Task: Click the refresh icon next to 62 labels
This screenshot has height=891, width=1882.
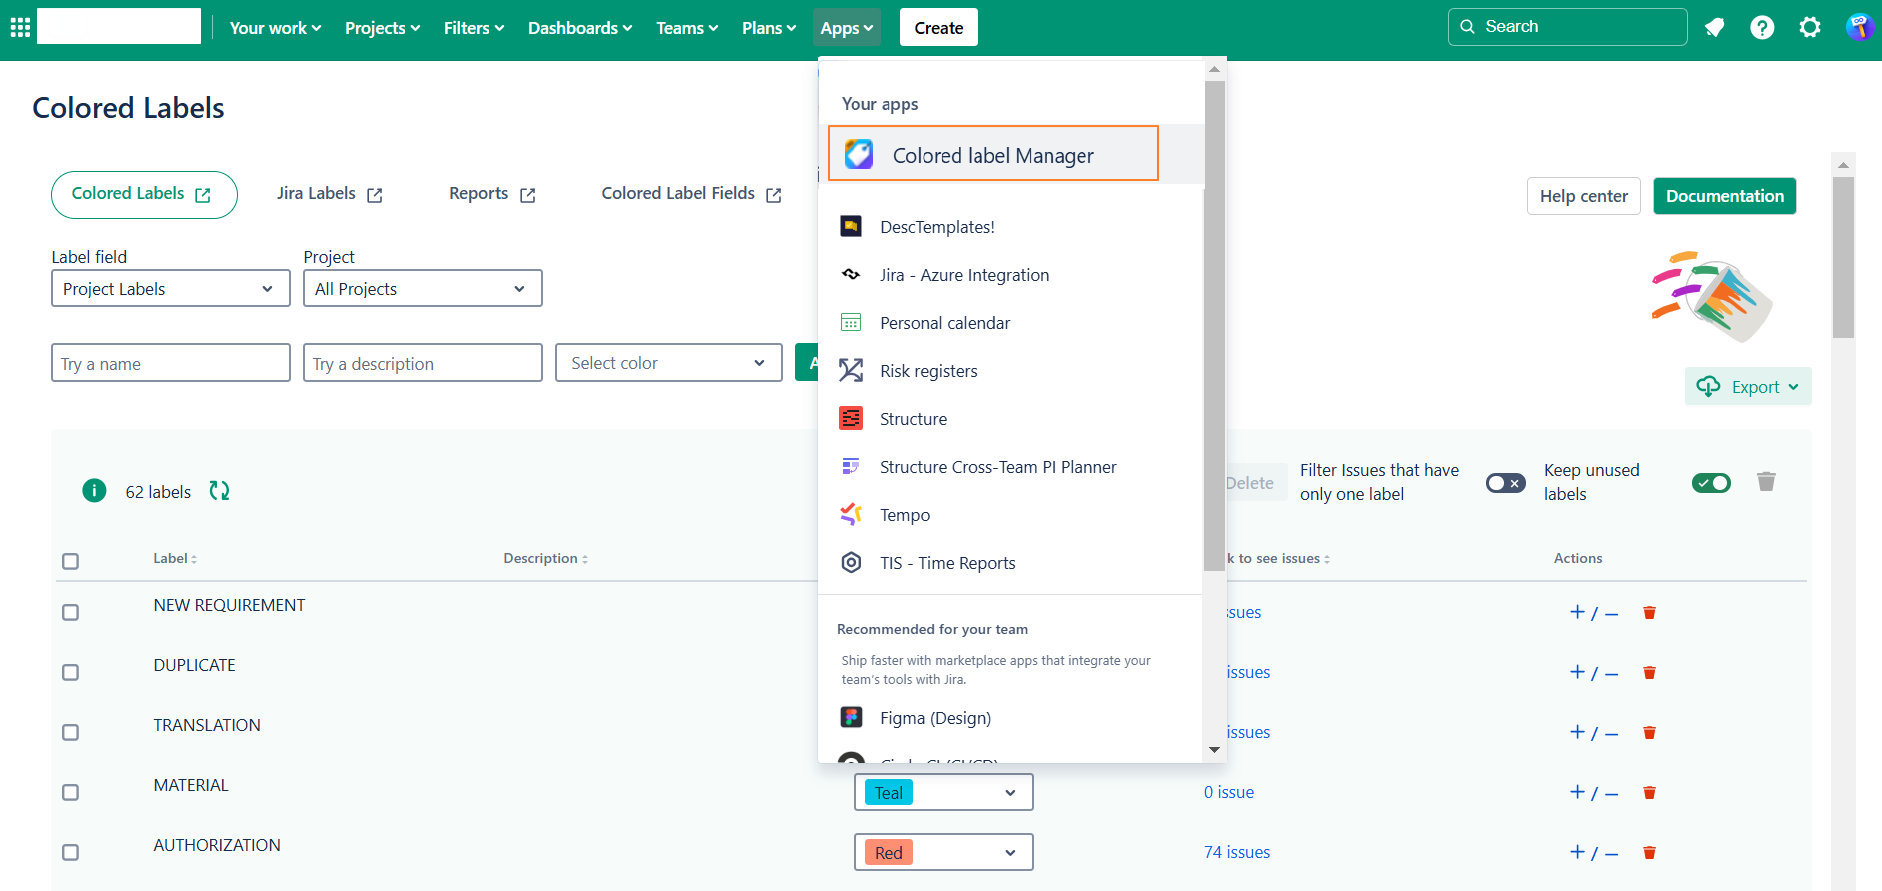Action: [219, 491]
